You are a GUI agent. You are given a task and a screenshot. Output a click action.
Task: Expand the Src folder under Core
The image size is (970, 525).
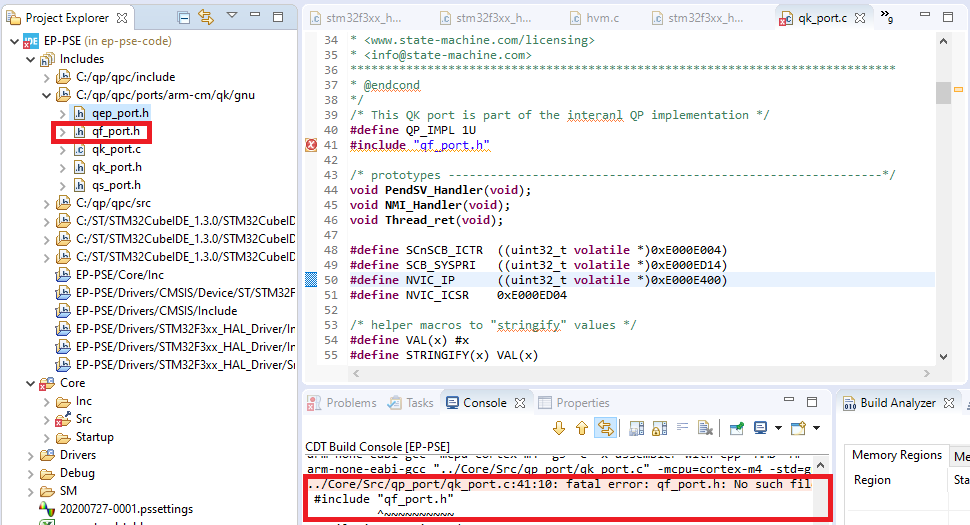[46, 420]
